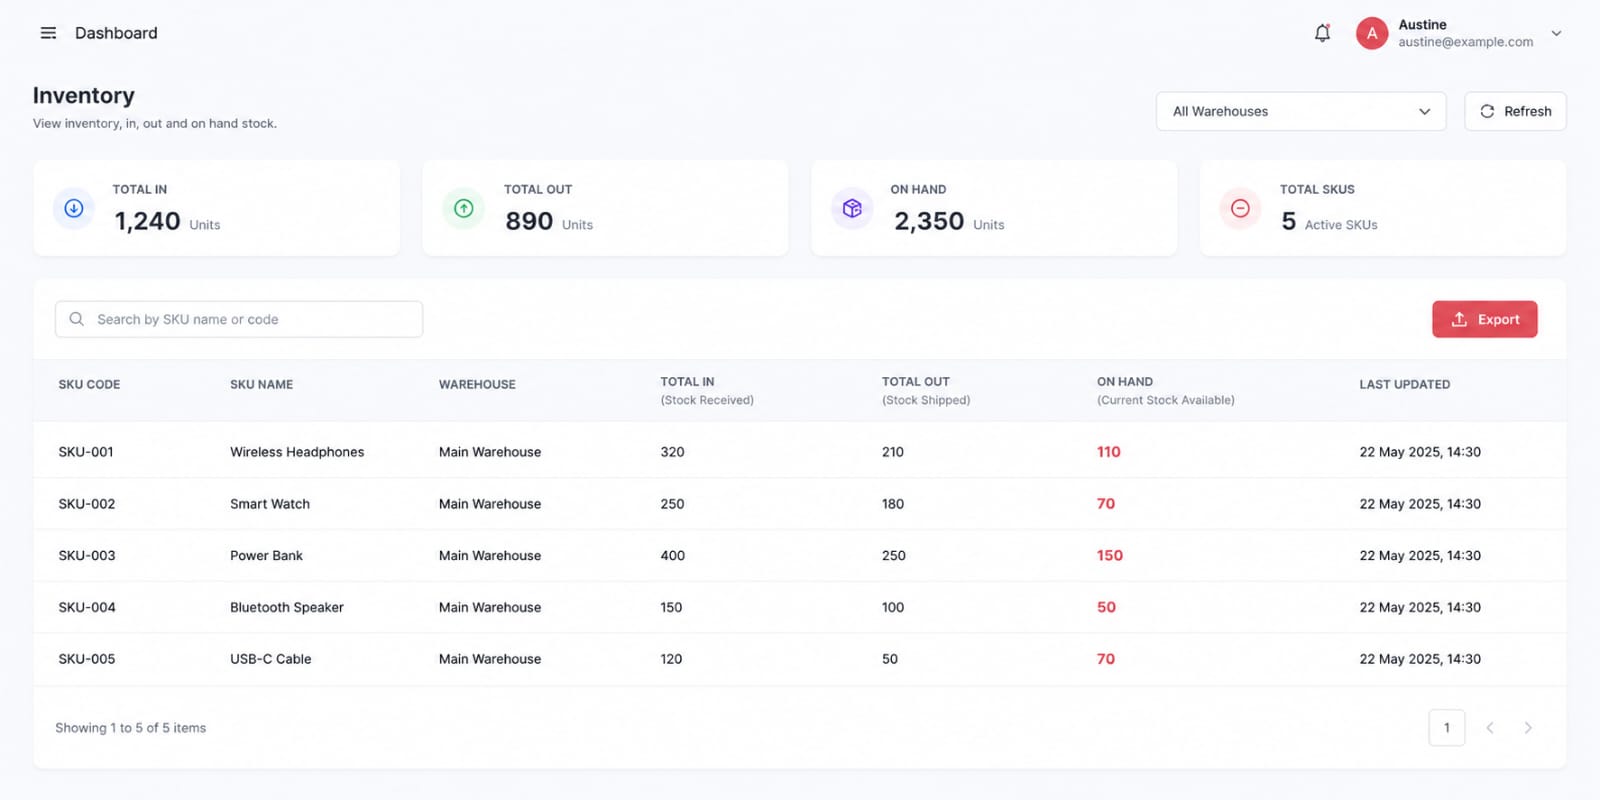Click the Total In down-arrow icon

point(74,208)
